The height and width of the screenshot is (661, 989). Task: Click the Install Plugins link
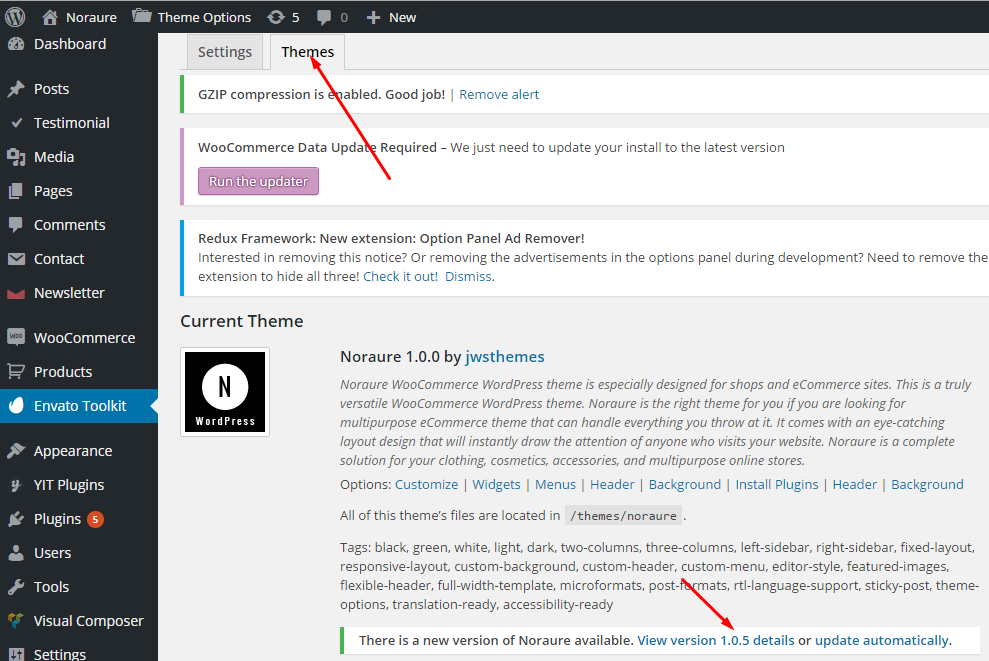pos(776,484)
